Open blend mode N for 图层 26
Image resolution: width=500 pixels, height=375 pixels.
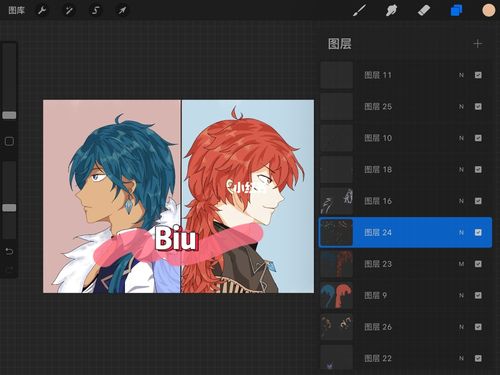click(461, 327)
